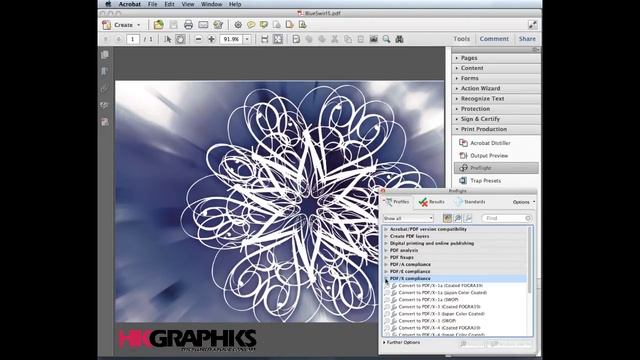
Task: Open the Page Thumbnails navigation pane icon
Action: 105,55
